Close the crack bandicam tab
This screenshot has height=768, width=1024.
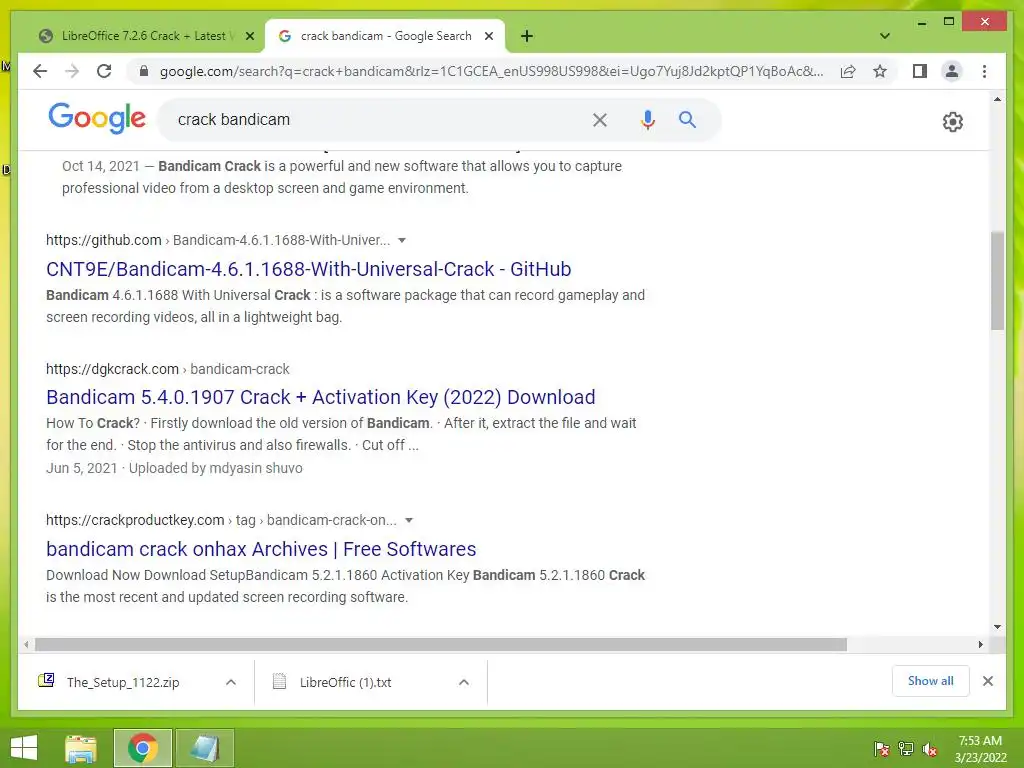pyautogui.click(x=488, y=37)
